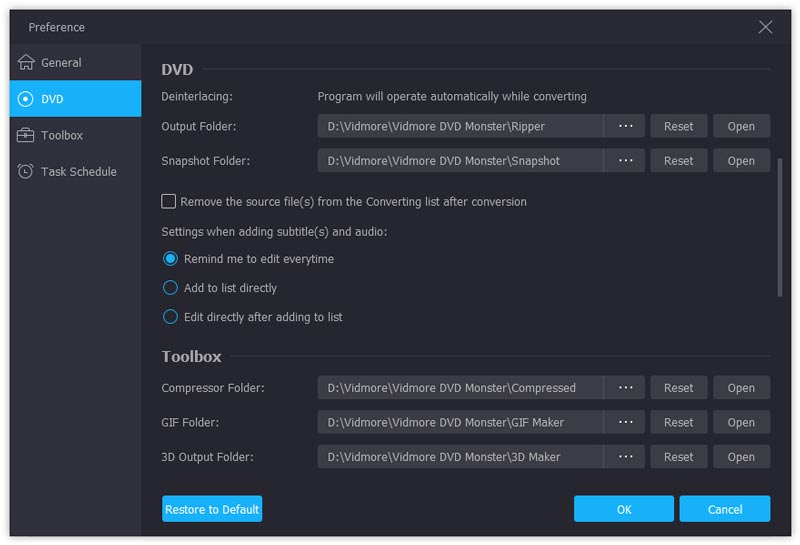Click the Task Schedule clock icon
Screen dimensions: 800x545
point(25,171)
